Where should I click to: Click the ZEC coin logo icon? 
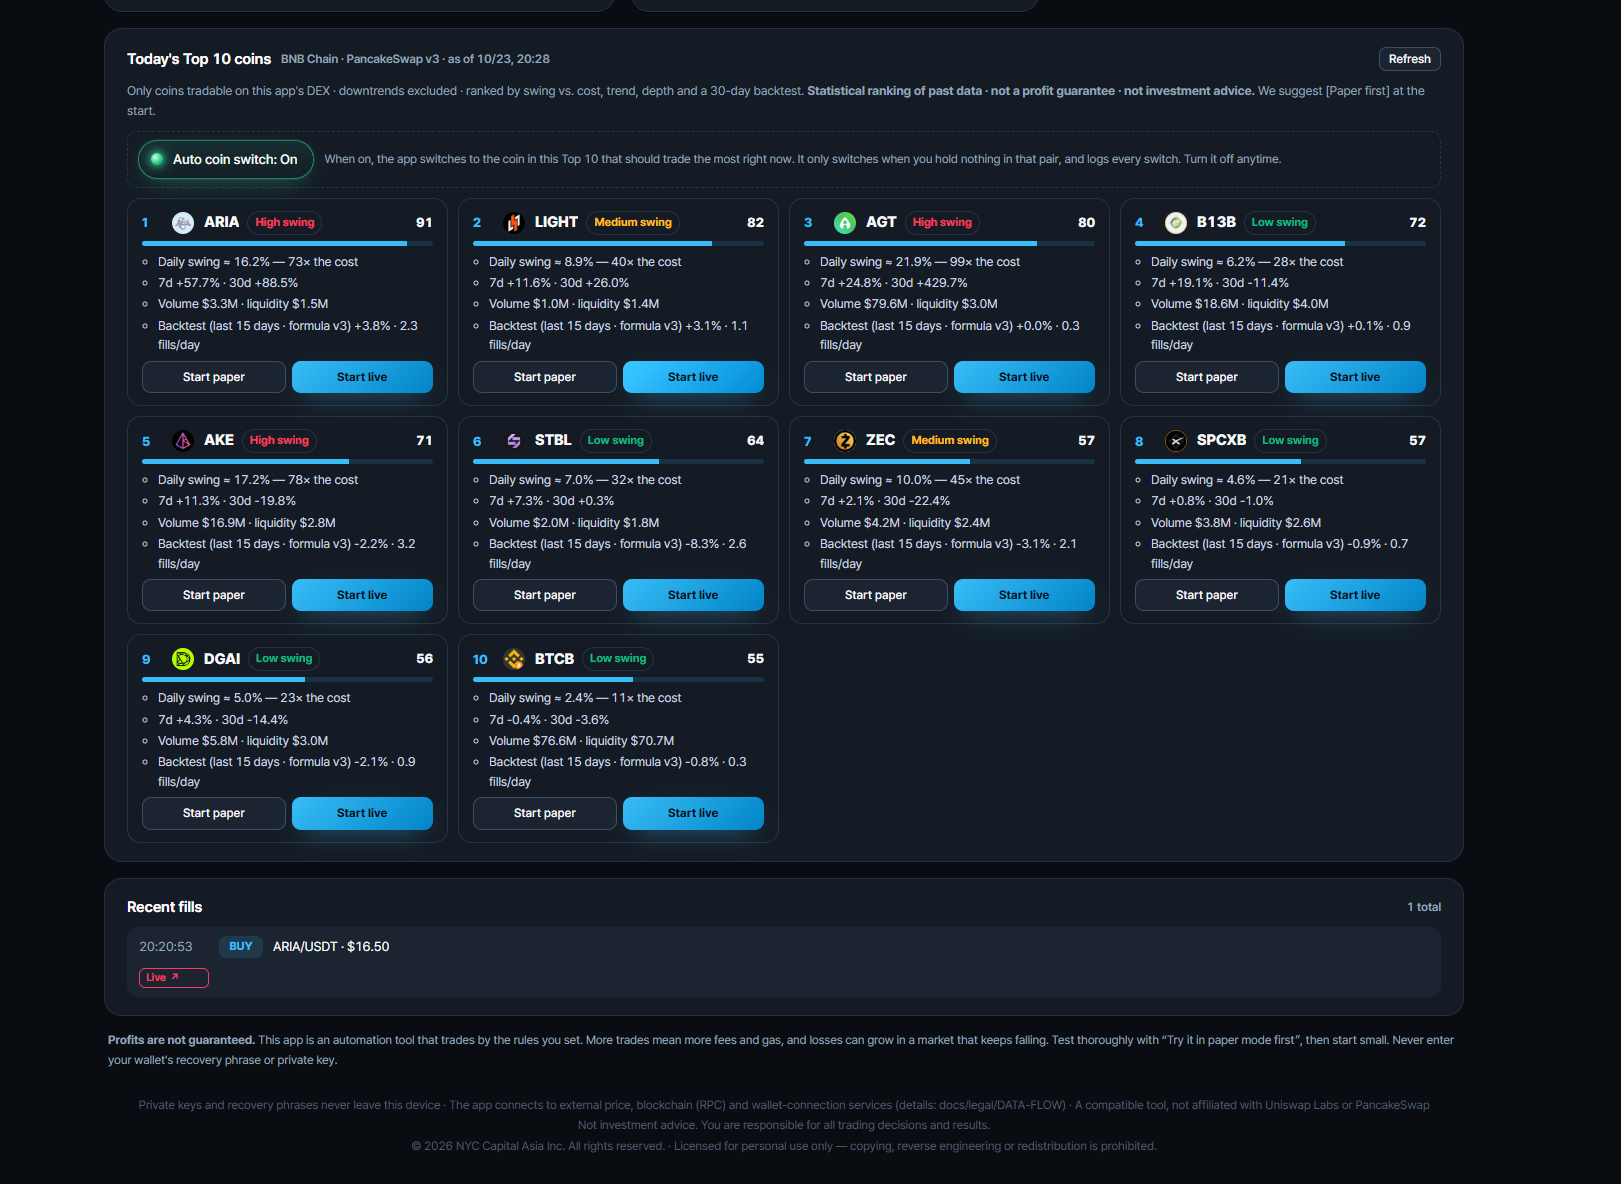coord(845,440)
